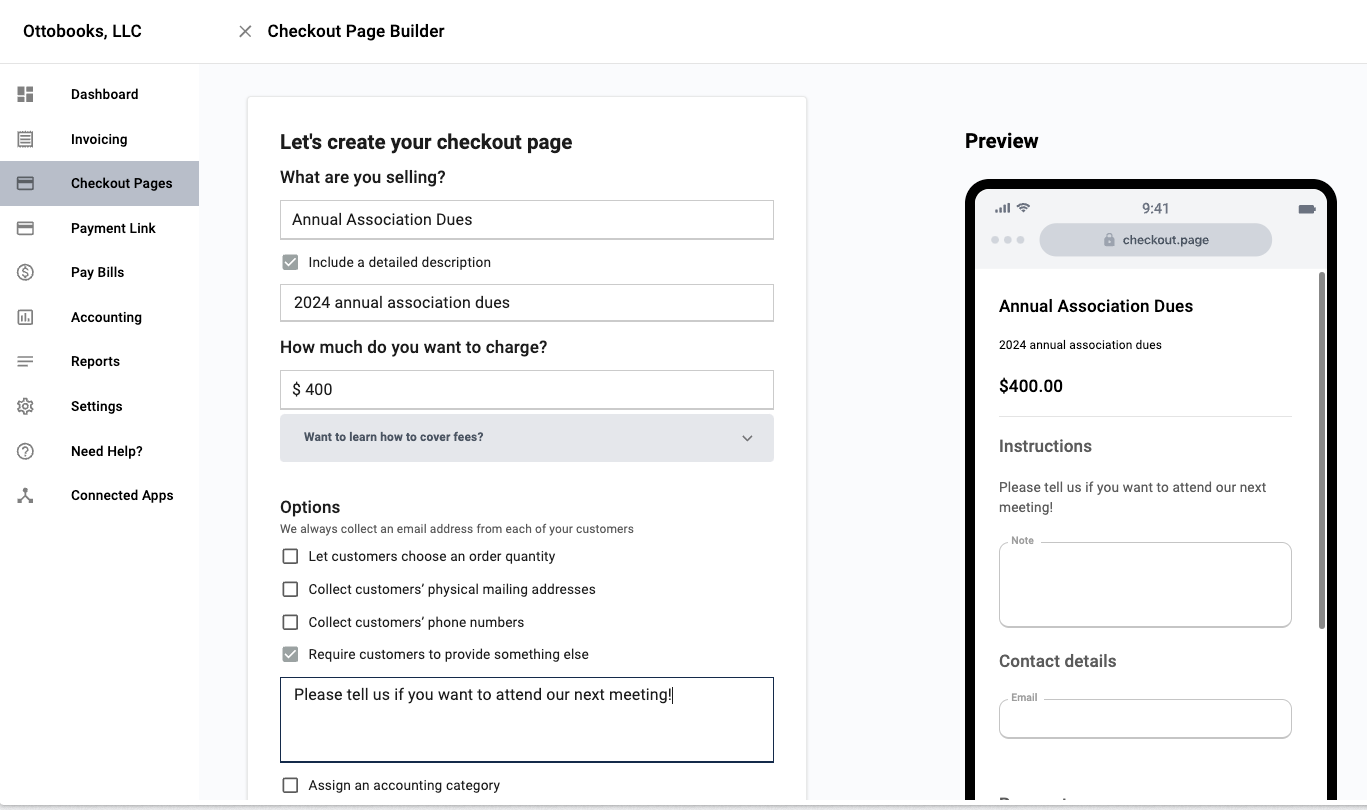1367x810 pixels.
Task: Enable Let customers choose an order quantity
Action: [290, 556]
